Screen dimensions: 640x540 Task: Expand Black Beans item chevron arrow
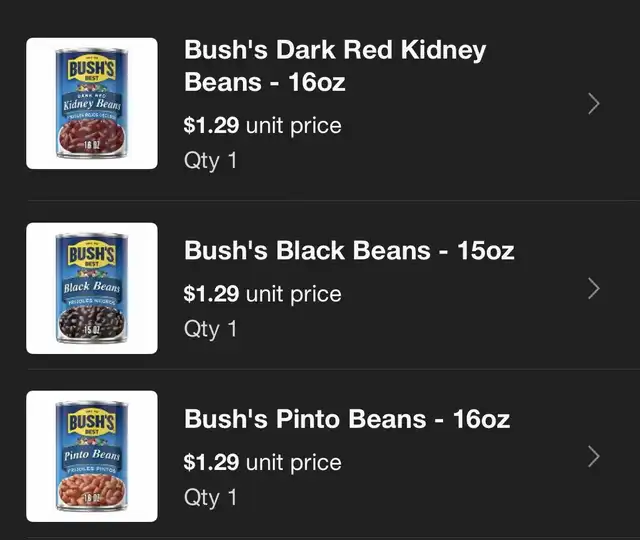[593, 288]
